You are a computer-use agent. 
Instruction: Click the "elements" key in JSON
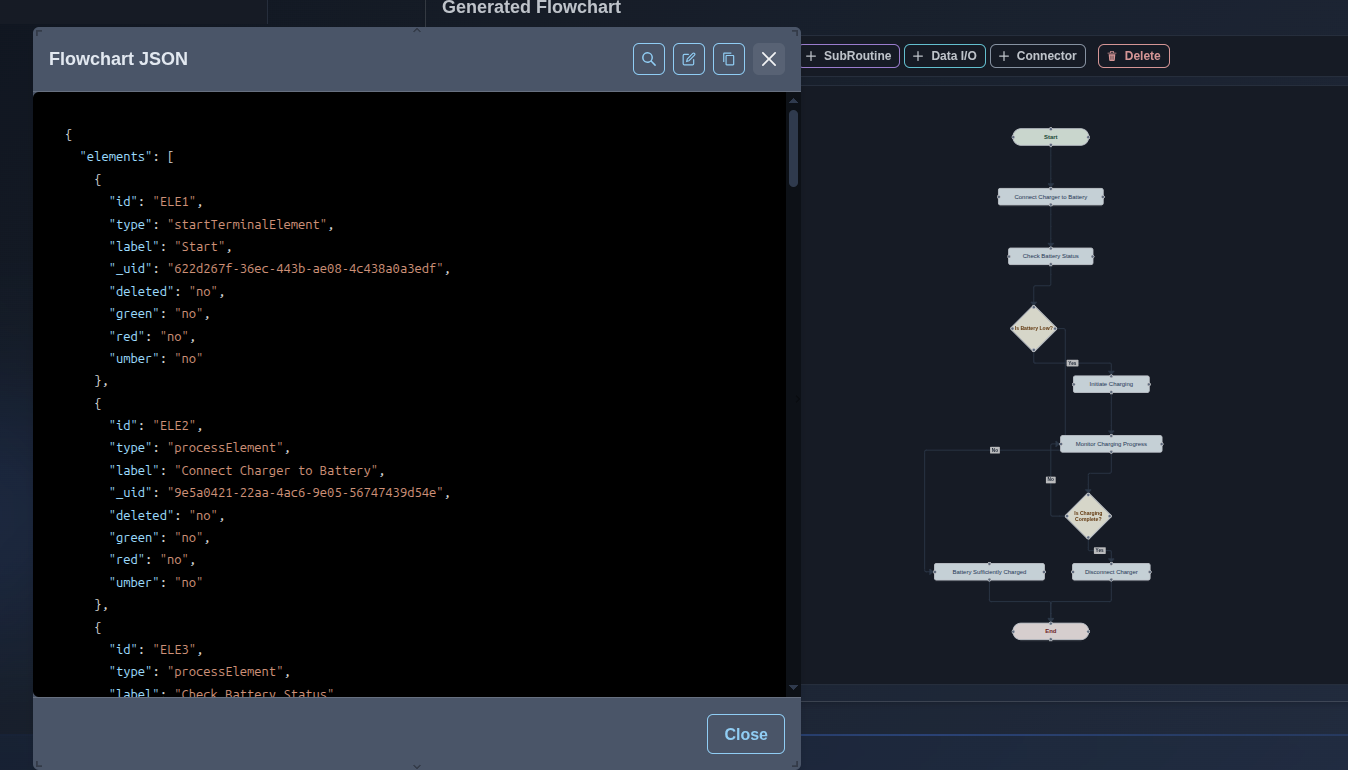pyautogui.click(x=116, y=157)
